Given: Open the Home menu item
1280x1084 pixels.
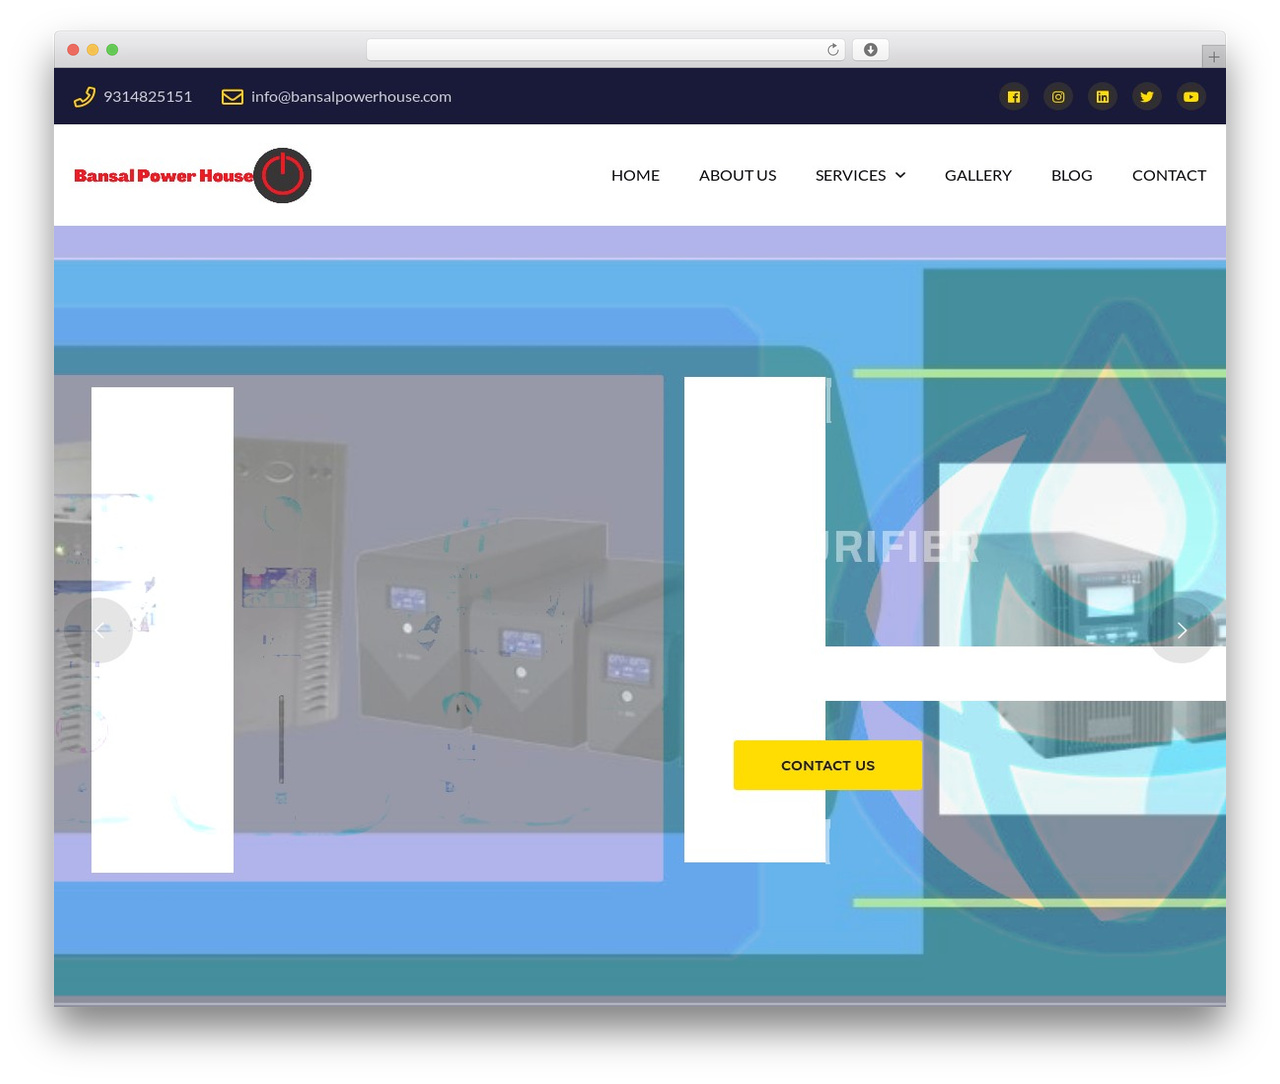Looking at the screenshot, I should click(635, 175).
